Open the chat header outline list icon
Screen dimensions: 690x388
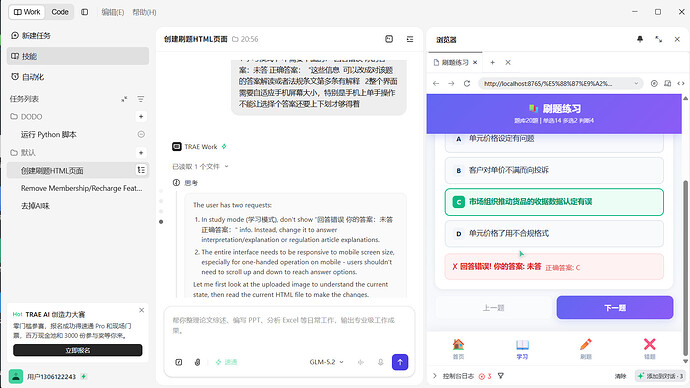click(410, 39)
